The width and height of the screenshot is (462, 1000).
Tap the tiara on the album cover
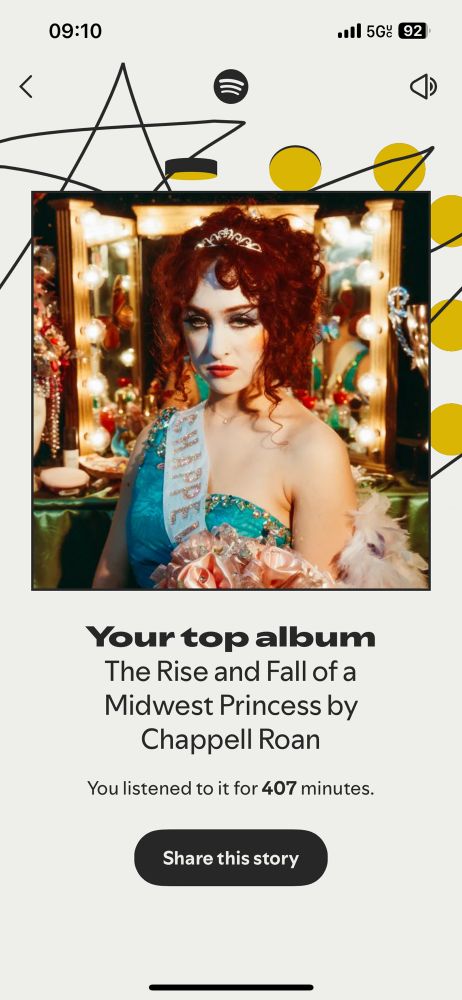pos(228,240)
